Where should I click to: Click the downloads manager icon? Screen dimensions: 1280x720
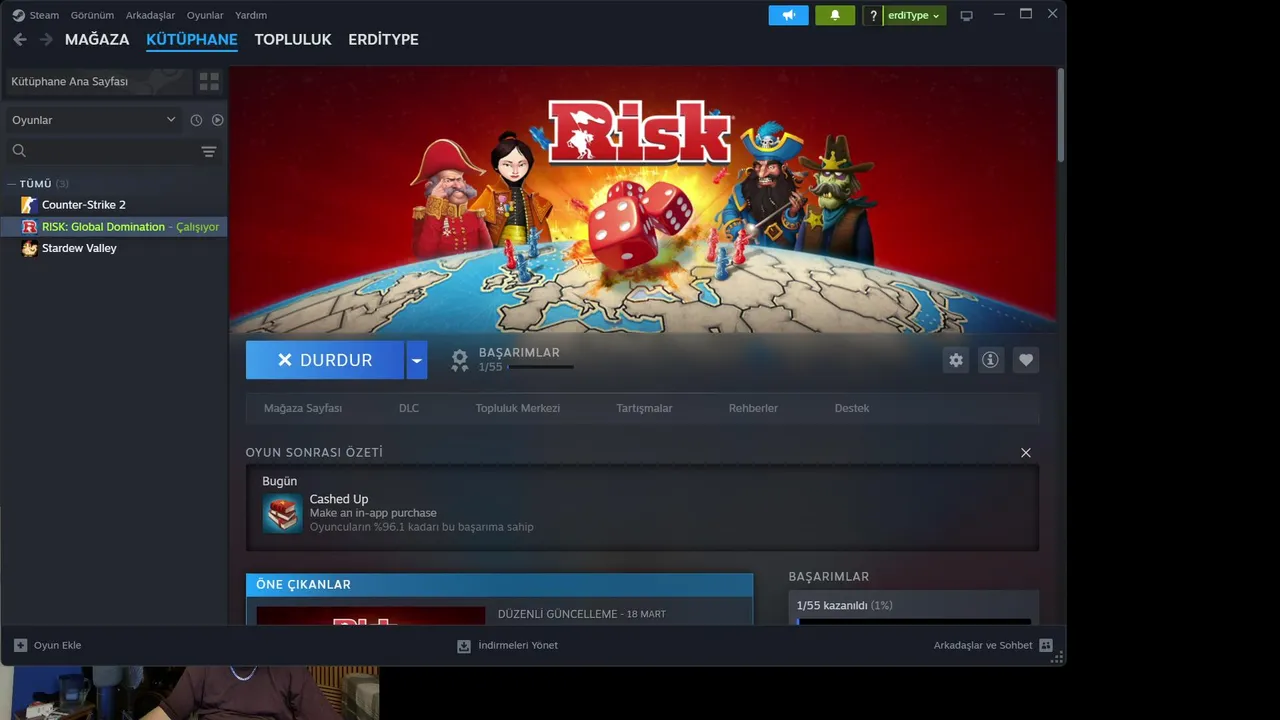click(464, 646)
